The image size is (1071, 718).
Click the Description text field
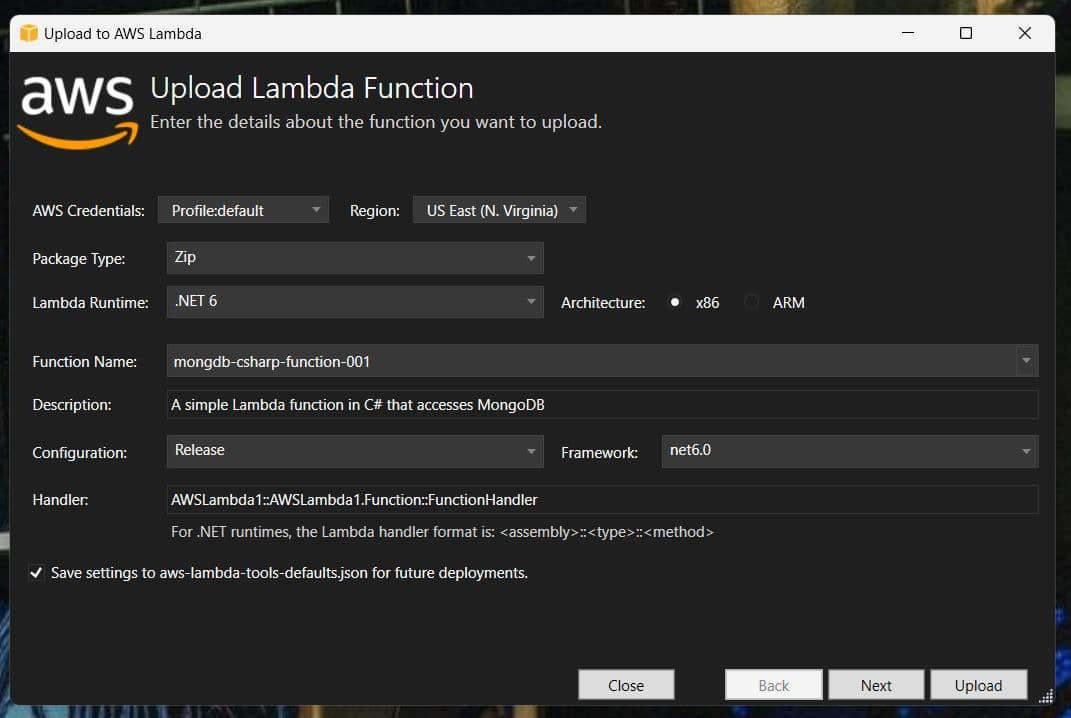tap(601, 405)
